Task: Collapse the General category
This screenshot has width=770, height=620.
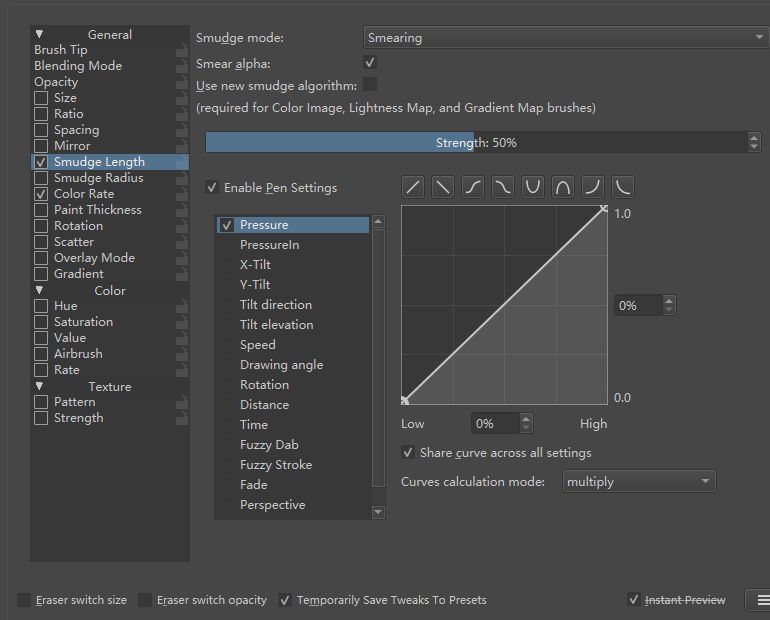Action: [x=40, y=34]
